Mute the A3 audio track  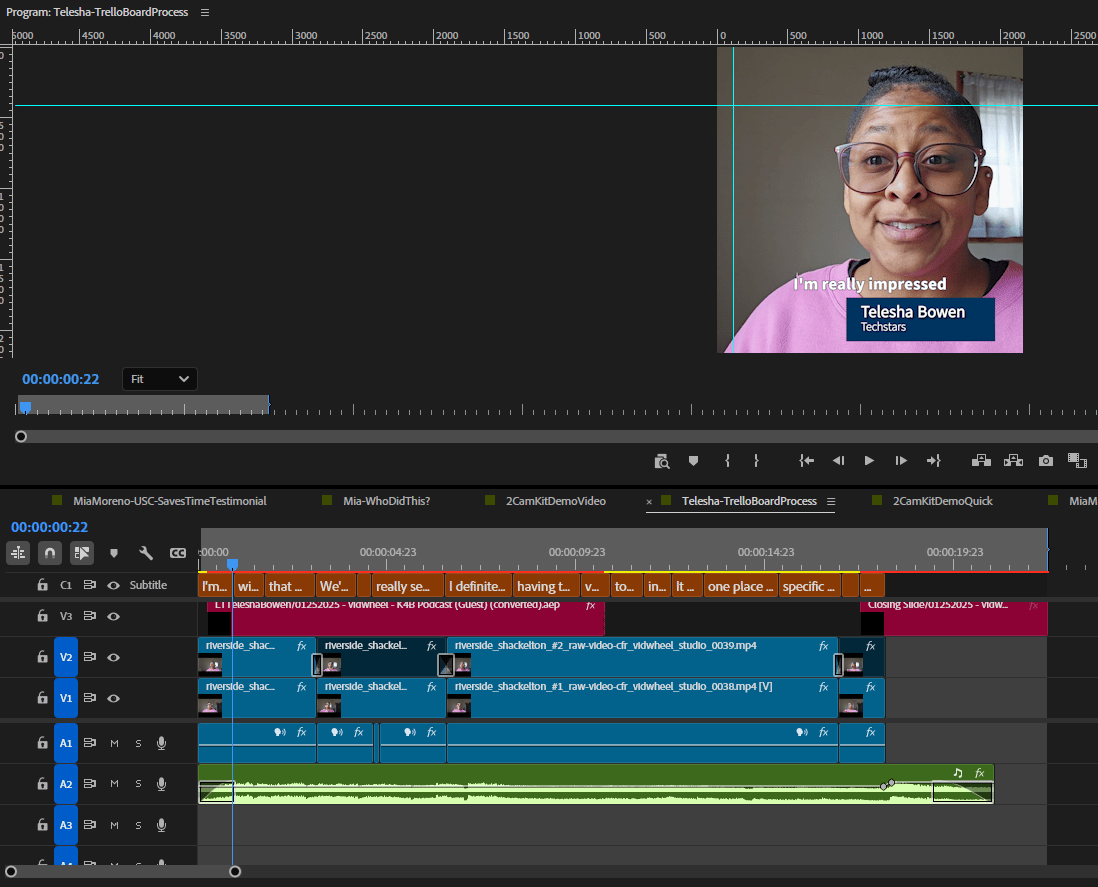tap(114, 825)
